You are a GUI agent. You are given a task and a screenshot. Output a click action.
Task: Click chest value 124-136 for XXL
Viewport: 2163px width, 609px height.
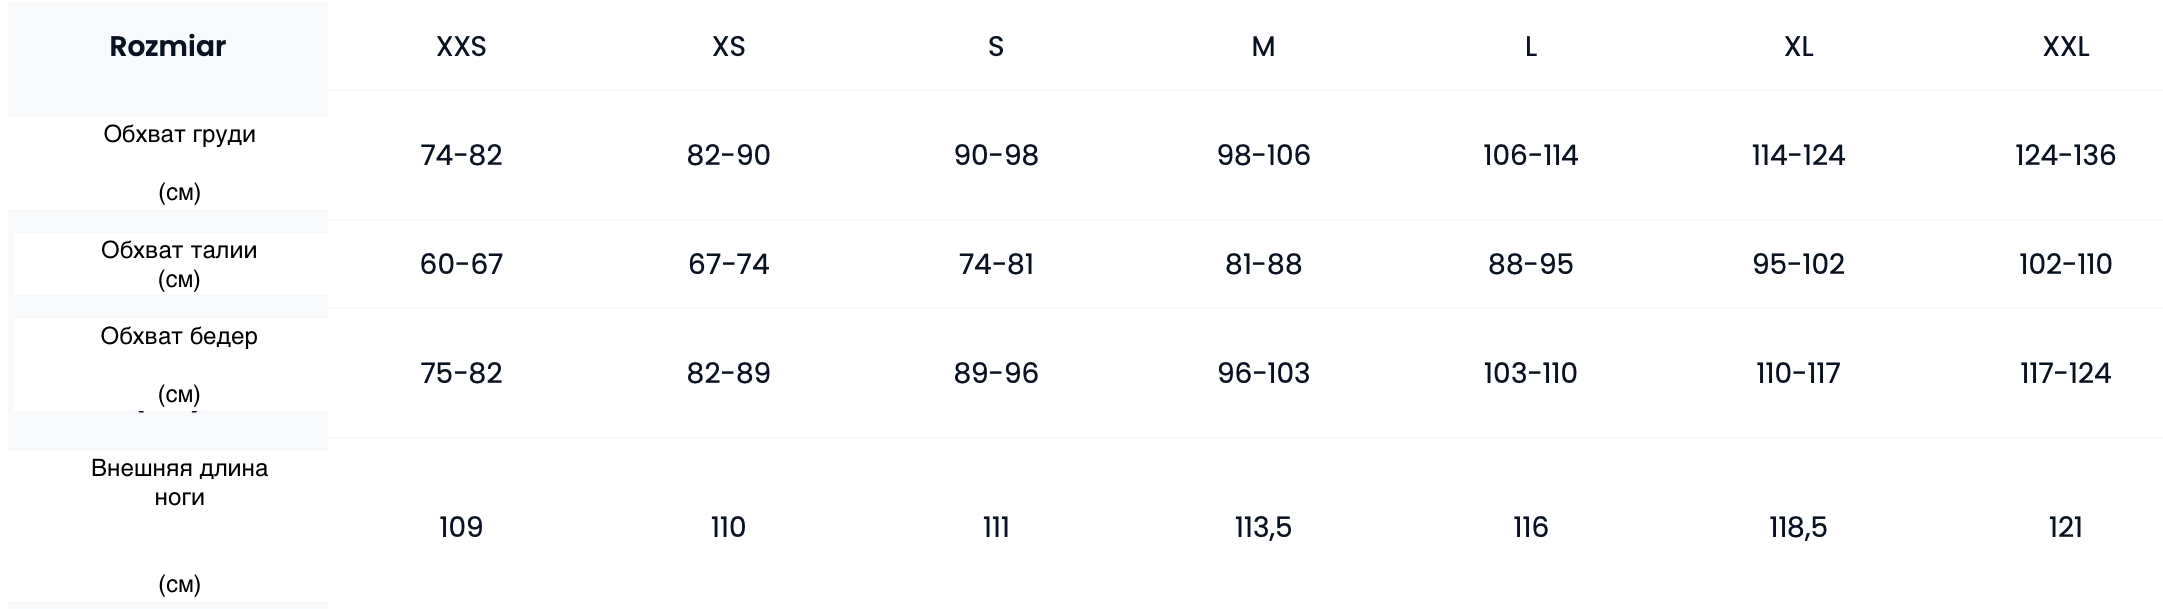(x=2065, y=155)
